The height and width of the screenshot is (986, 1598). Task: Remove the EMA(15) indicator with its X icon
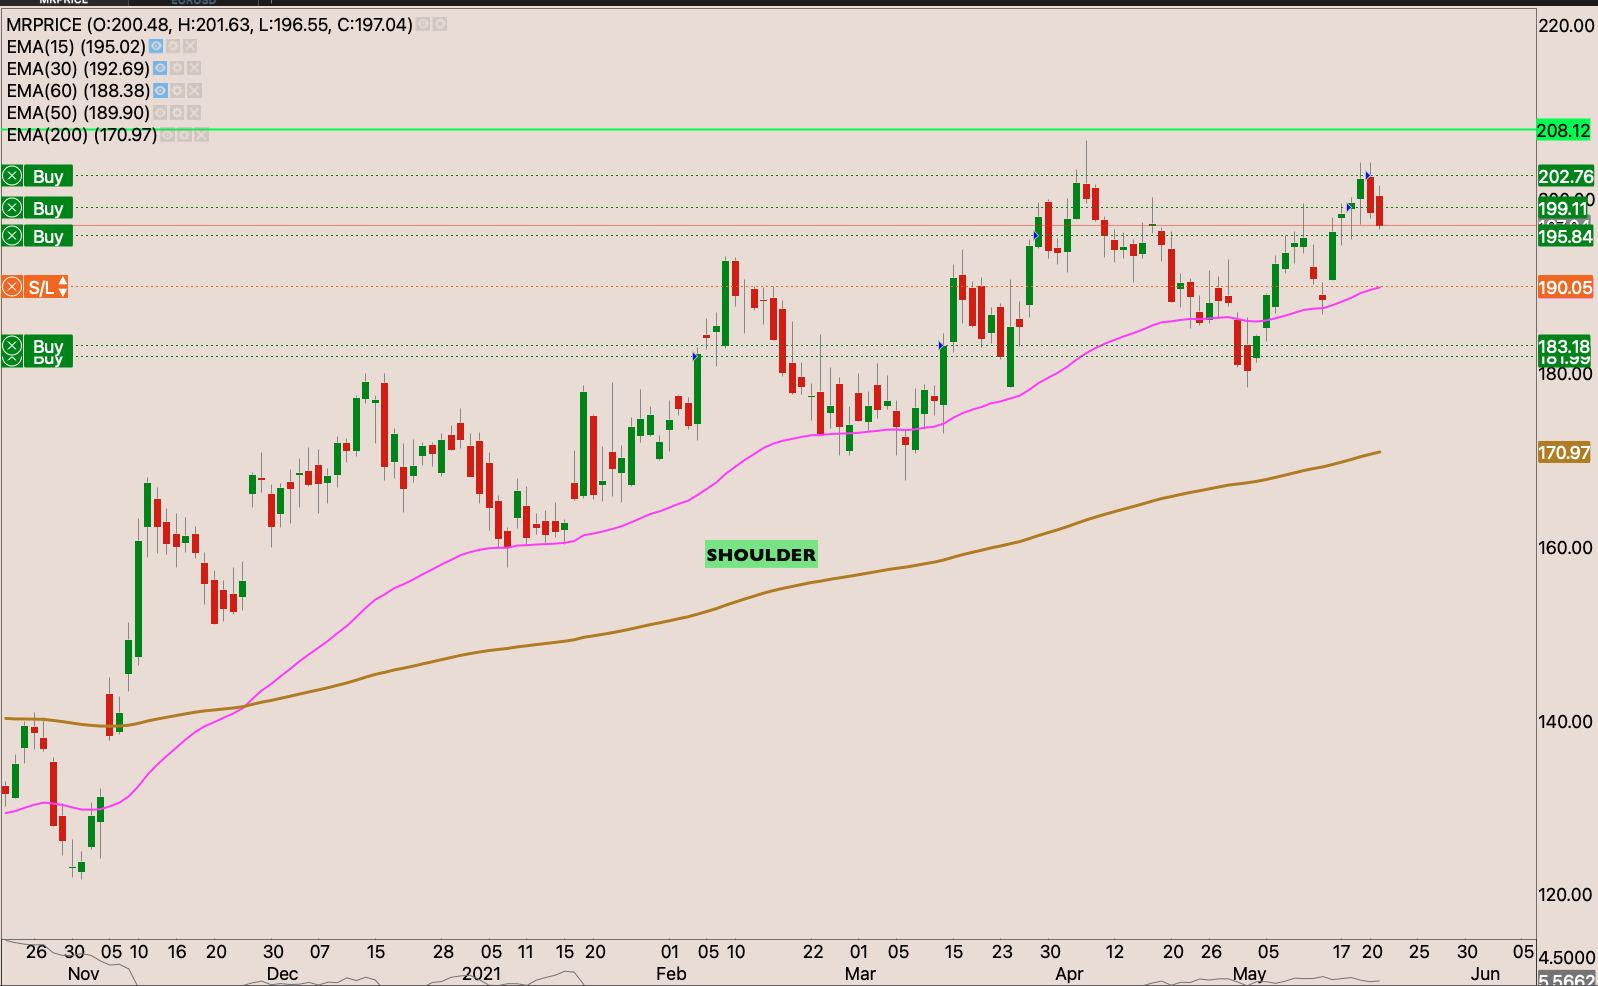[190, 47]
